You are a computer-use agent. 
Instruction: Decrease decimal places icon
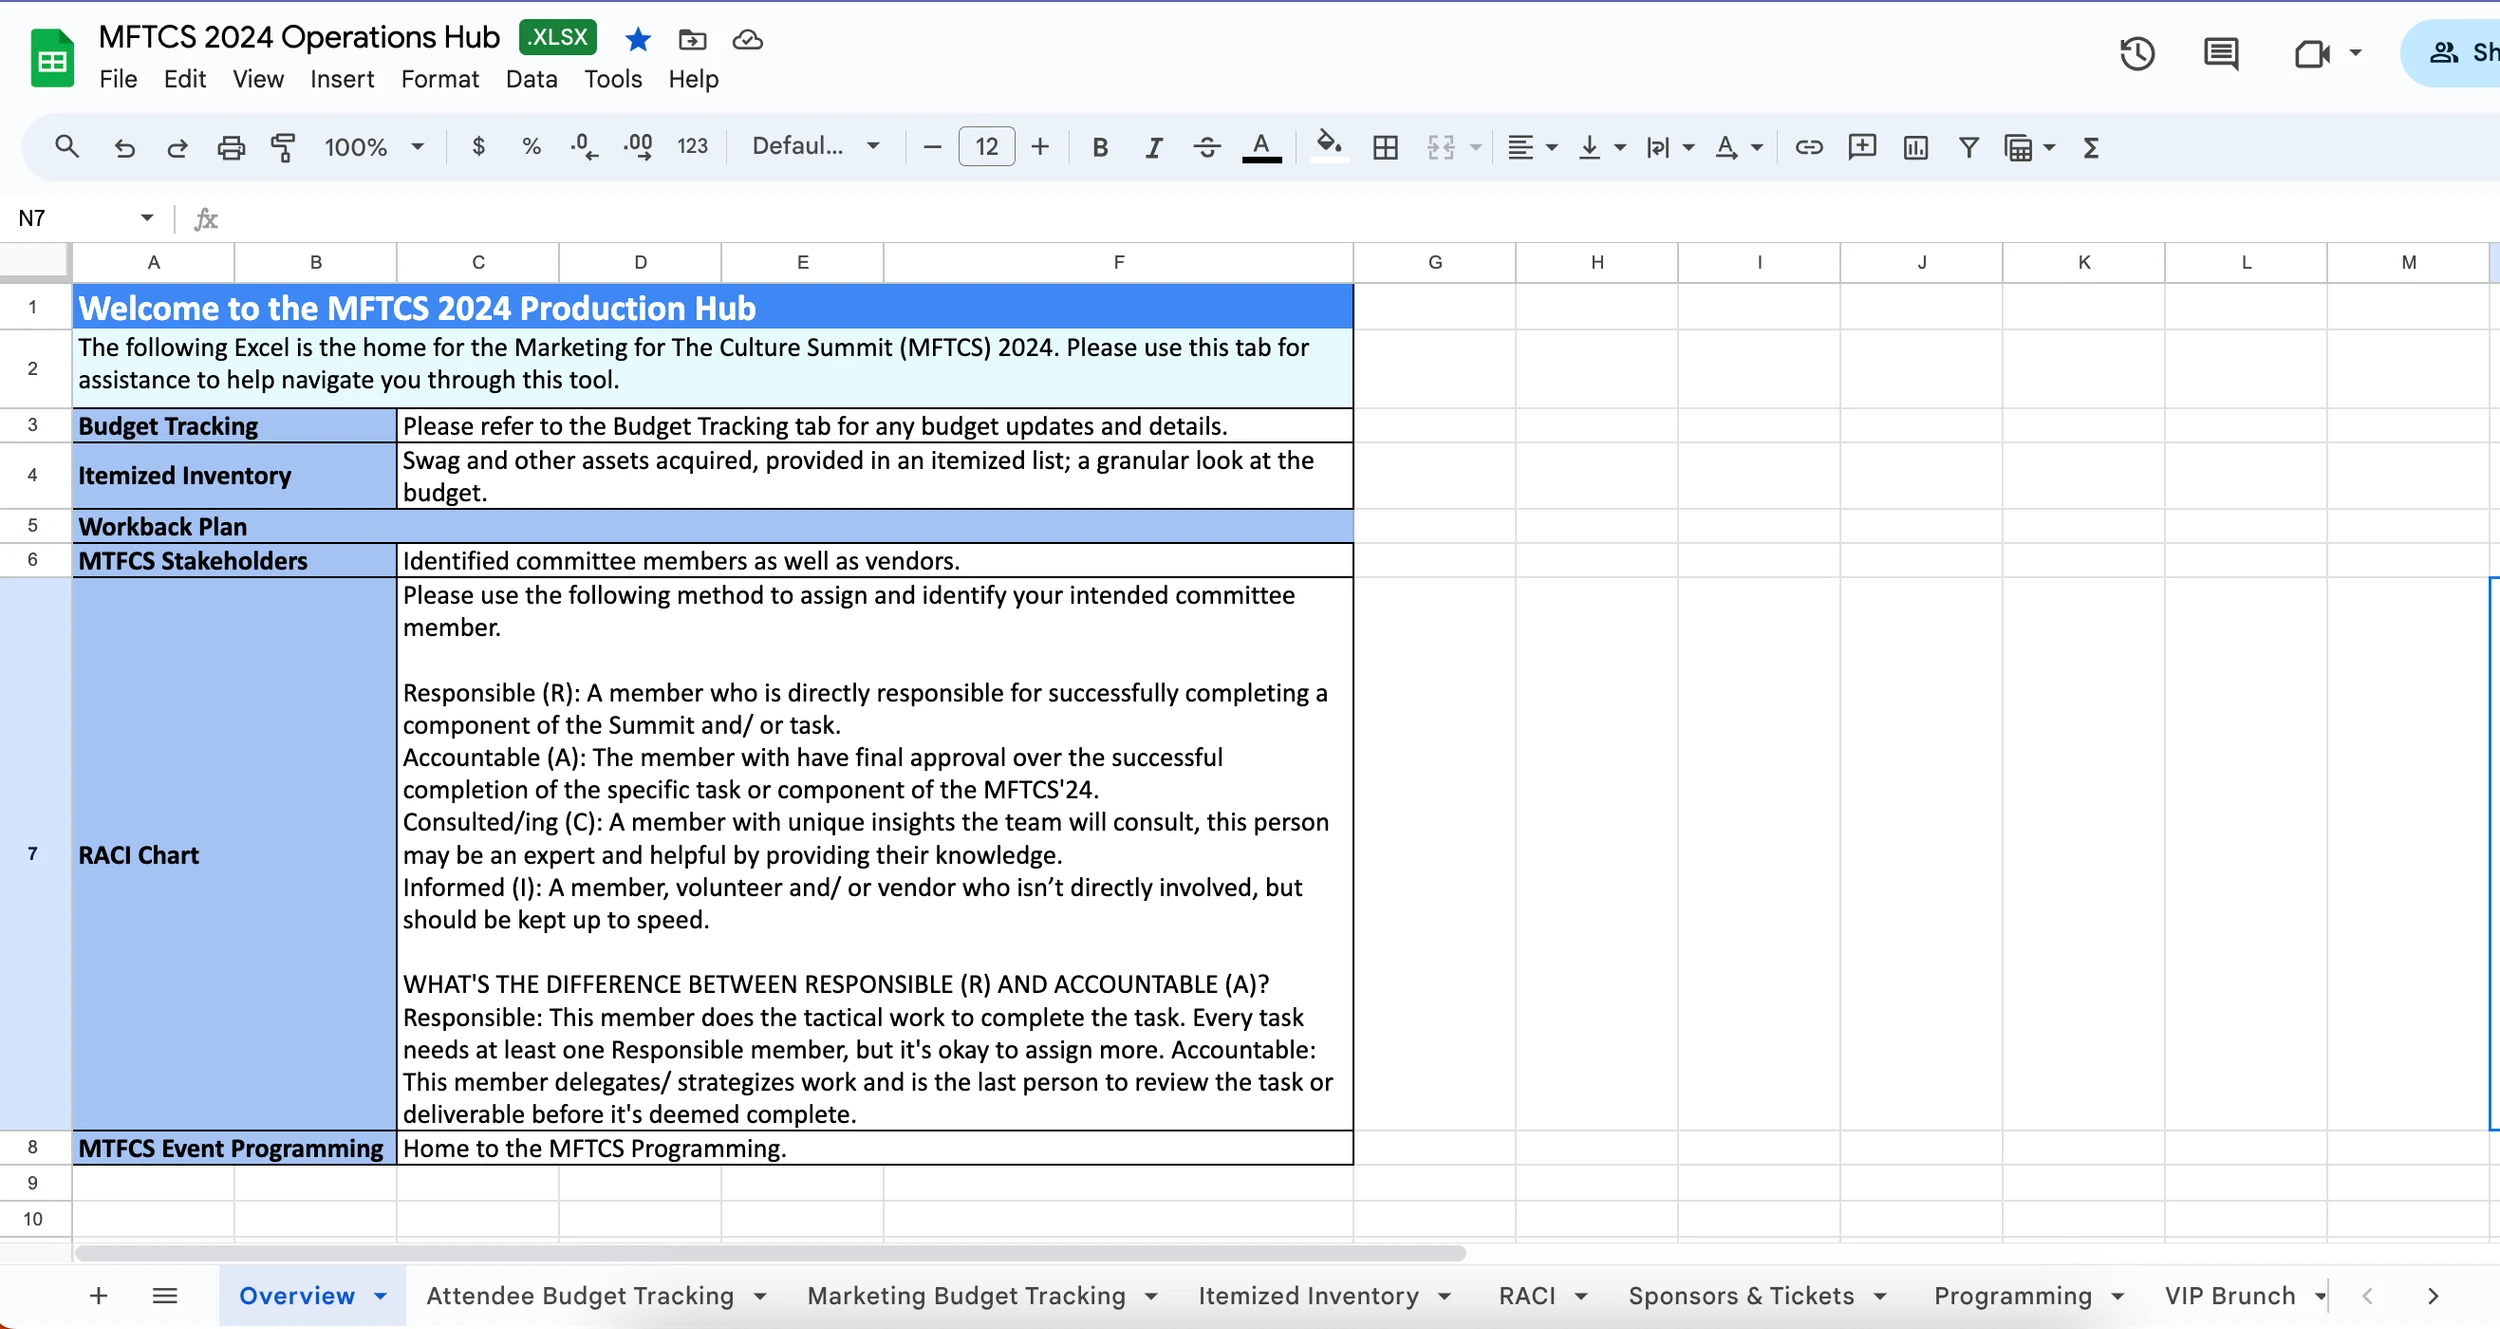(584, 147)
